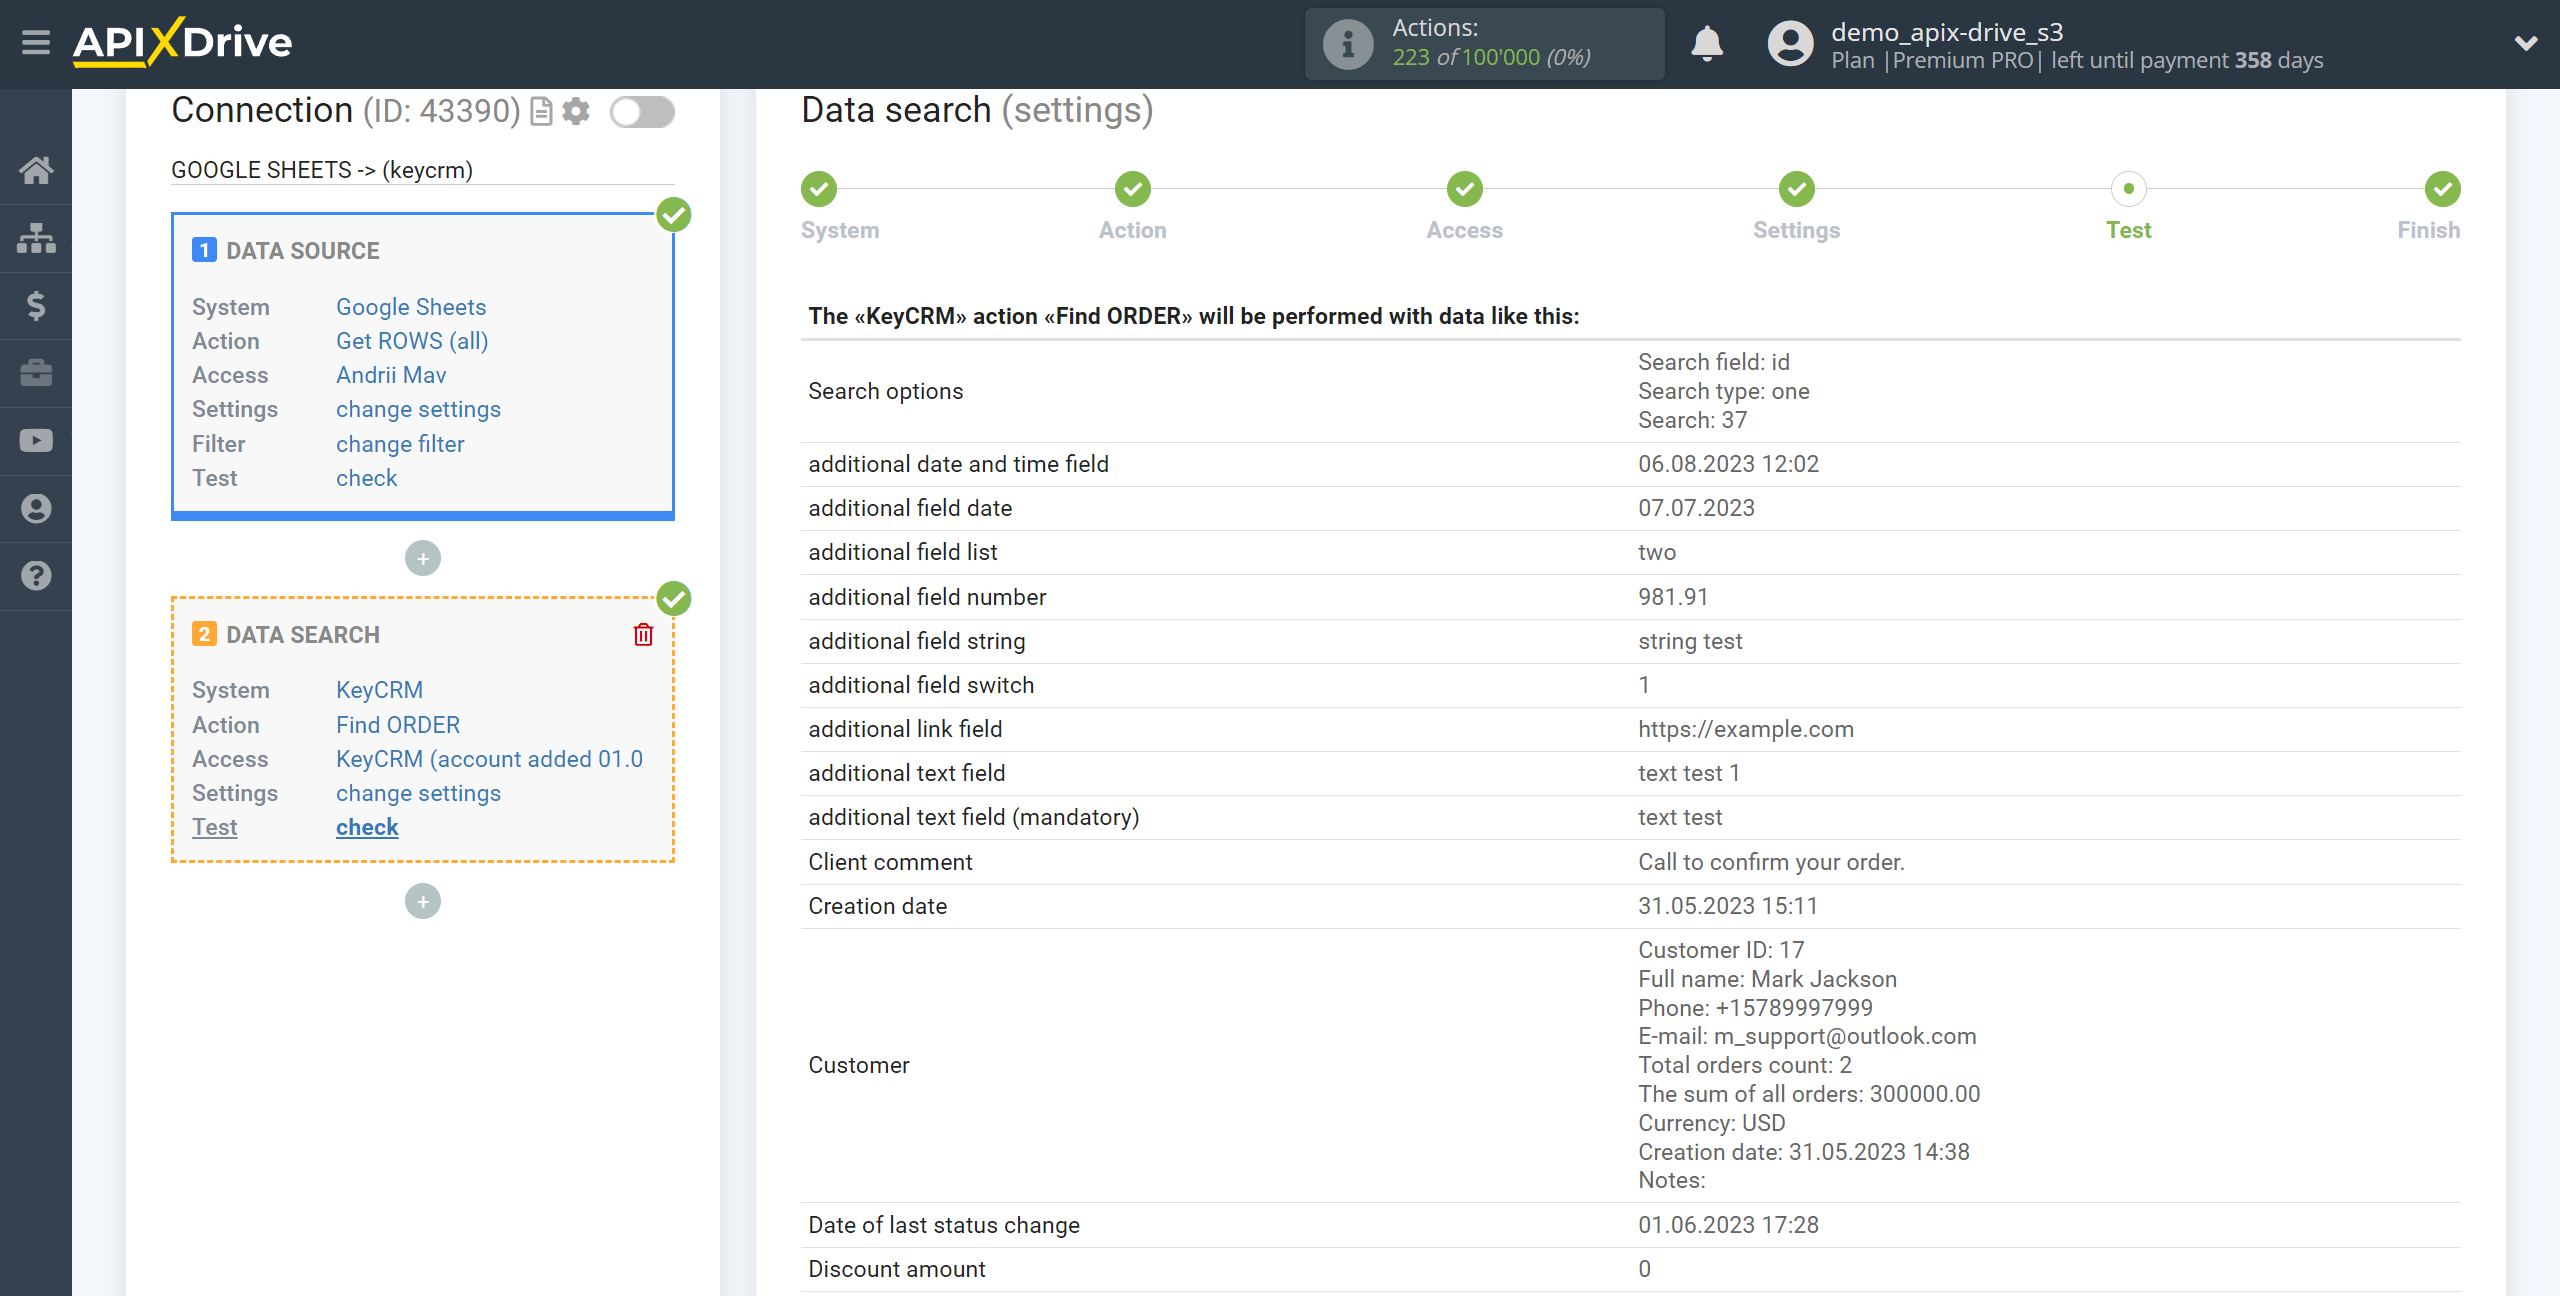Click the bold check link
The width and height of the screenshot is (2560, 1296).
click(x=367, y=827)
